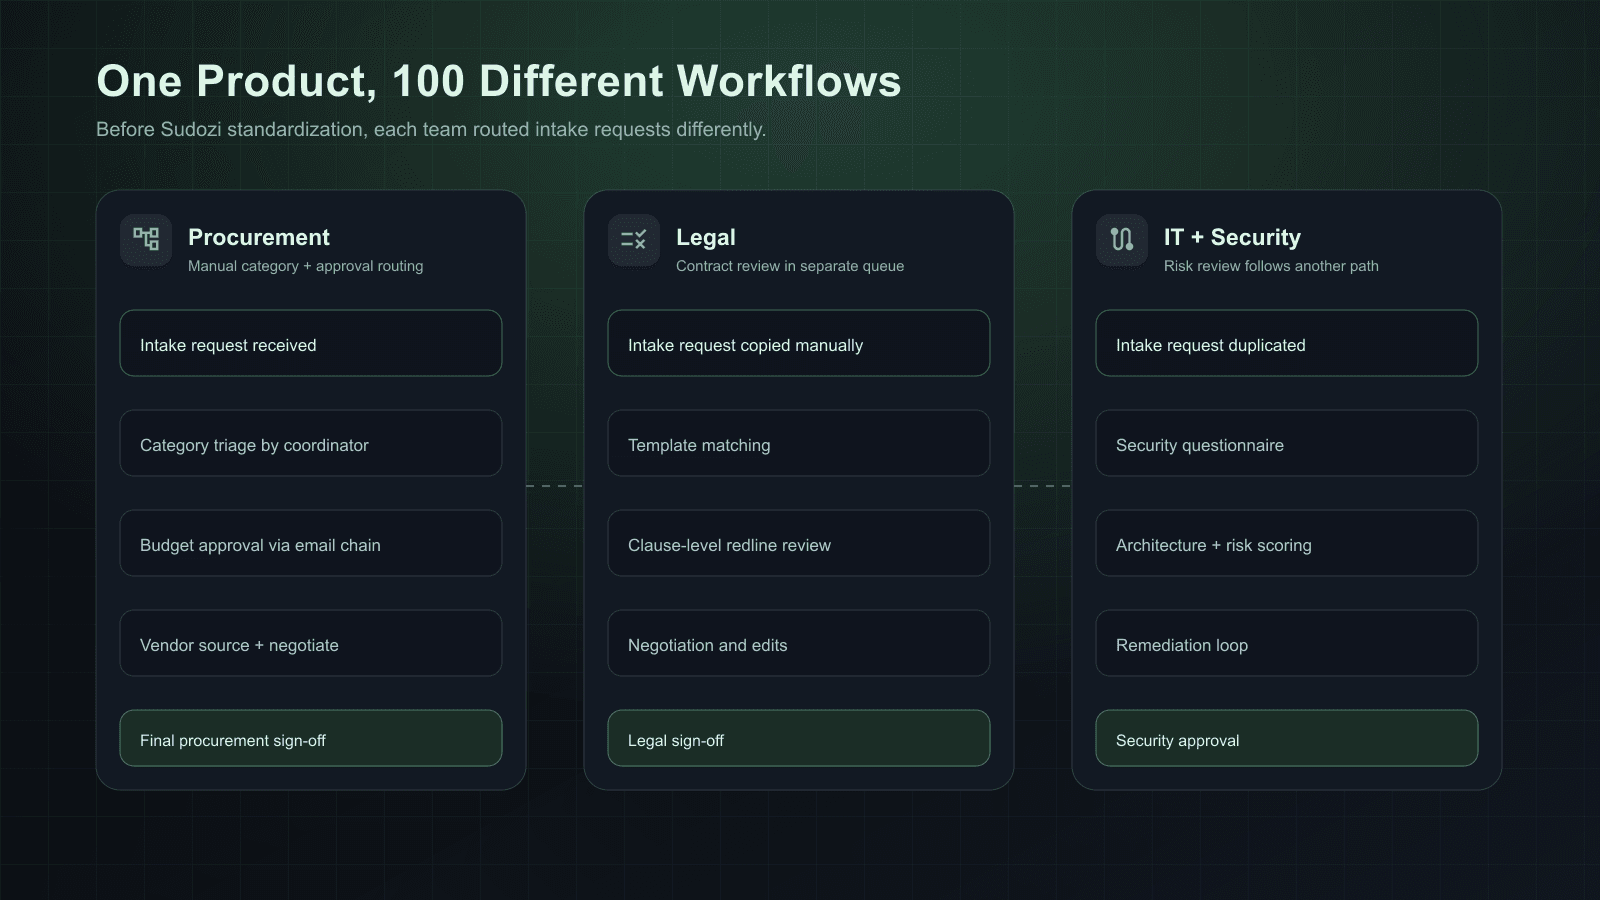This screenshot has width=1600, height=900.
Task: Click the "Procurement" card heading
Action: tap(259, 237)
